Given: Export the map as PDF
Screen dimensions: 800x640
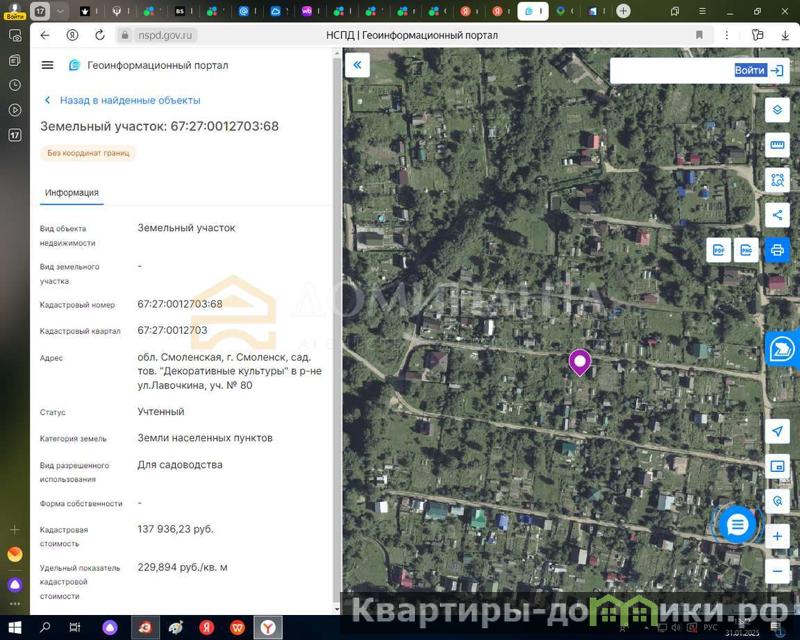Looking at the screenshot, I should click(x=718, y=250).
